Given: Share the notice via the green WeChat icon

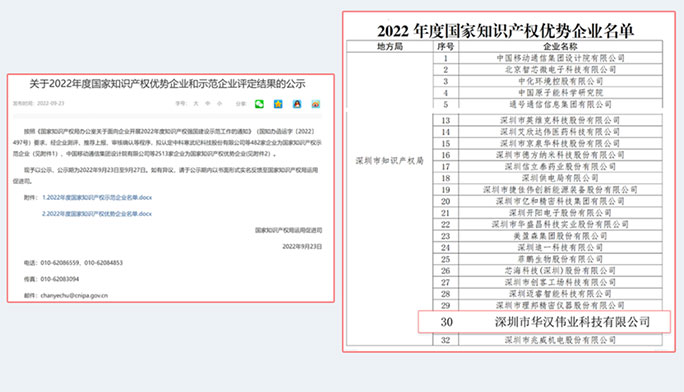Looking at the screenshot, I should pos(259,104).
